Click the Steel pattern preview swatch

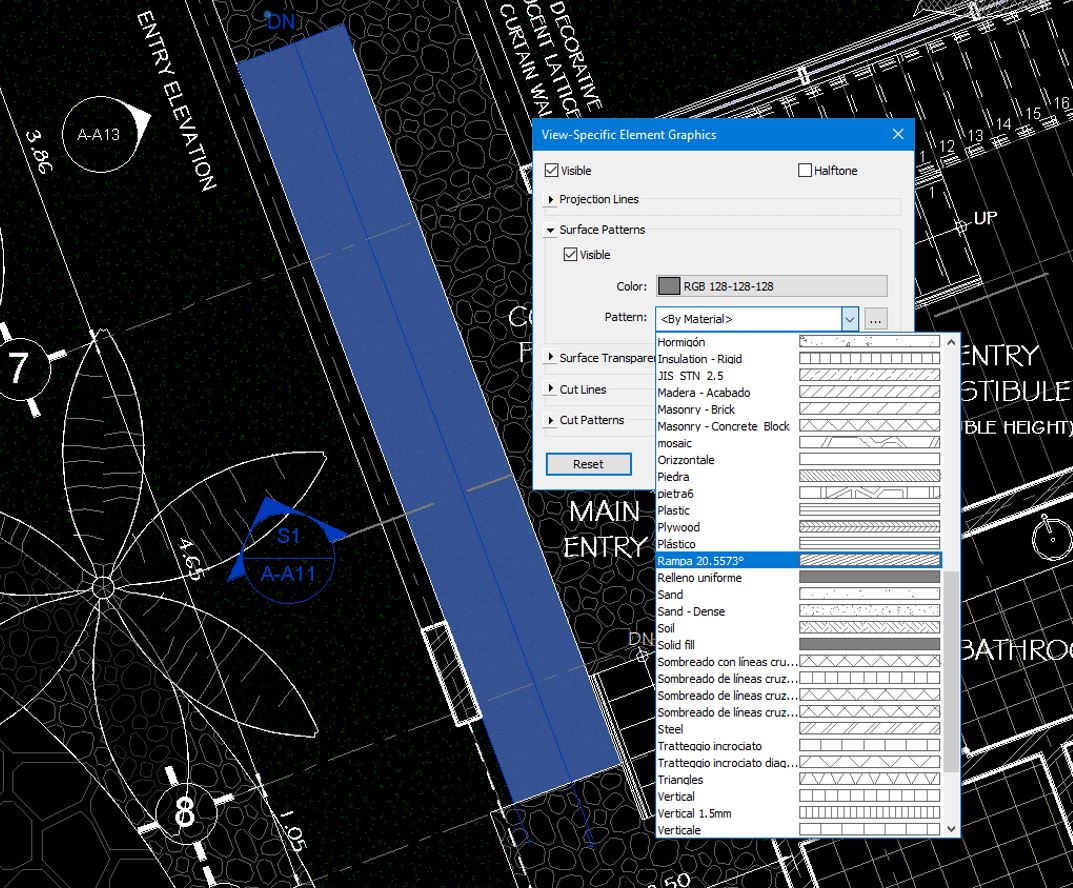click(868, 729)
